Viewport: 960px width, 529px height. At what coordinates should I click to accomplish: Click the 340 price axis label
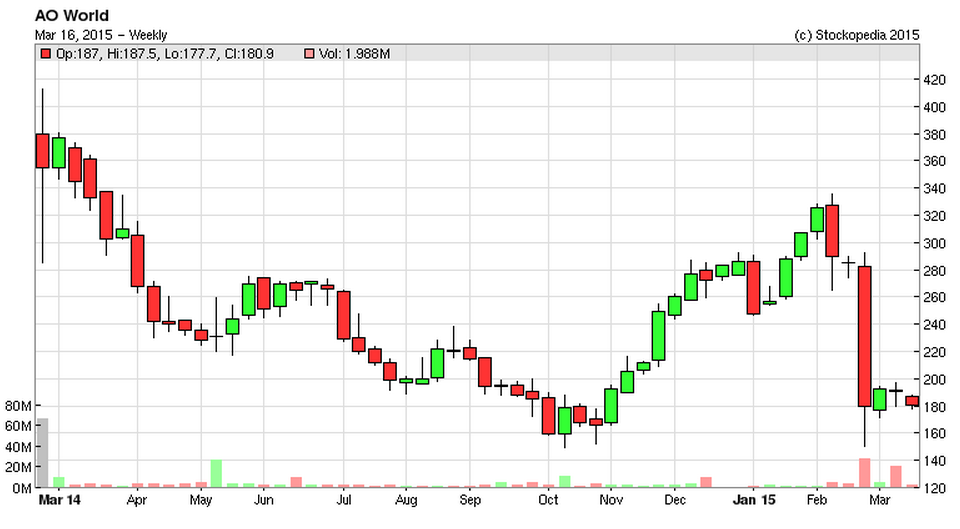[x=934, y=189]
